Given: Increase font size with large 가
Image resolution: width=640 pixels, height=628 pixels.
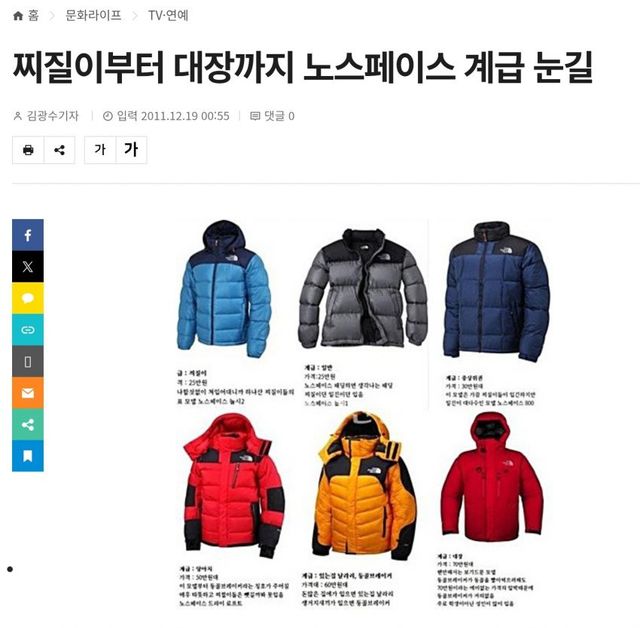Looking at the screenshot, I should coord(131,150).
